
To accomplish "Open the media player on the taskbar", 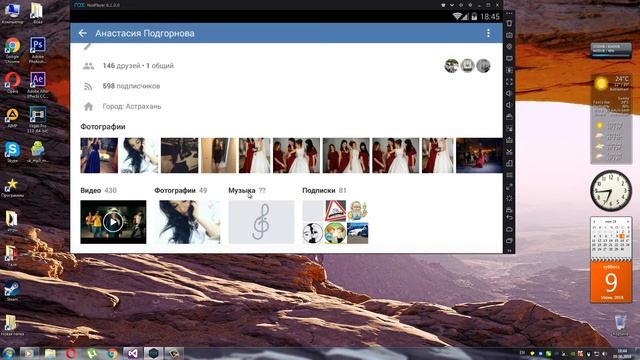I will coord(29,353).
